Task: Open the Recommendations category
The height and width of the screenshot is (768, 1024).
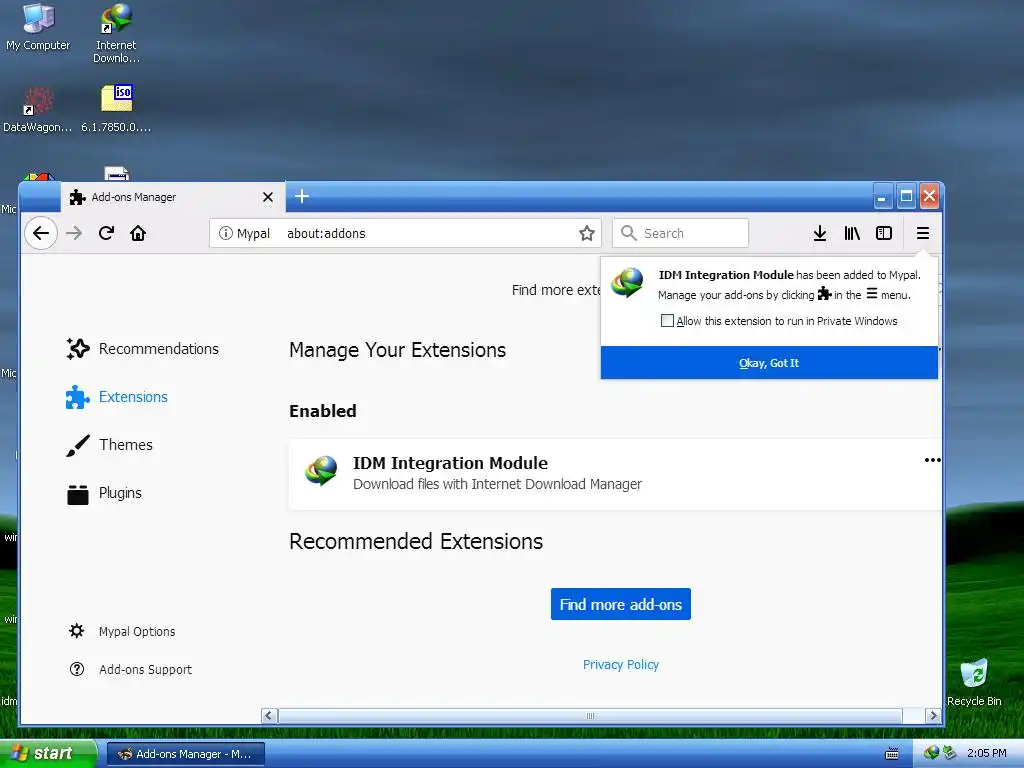Action: click(142, 349)
